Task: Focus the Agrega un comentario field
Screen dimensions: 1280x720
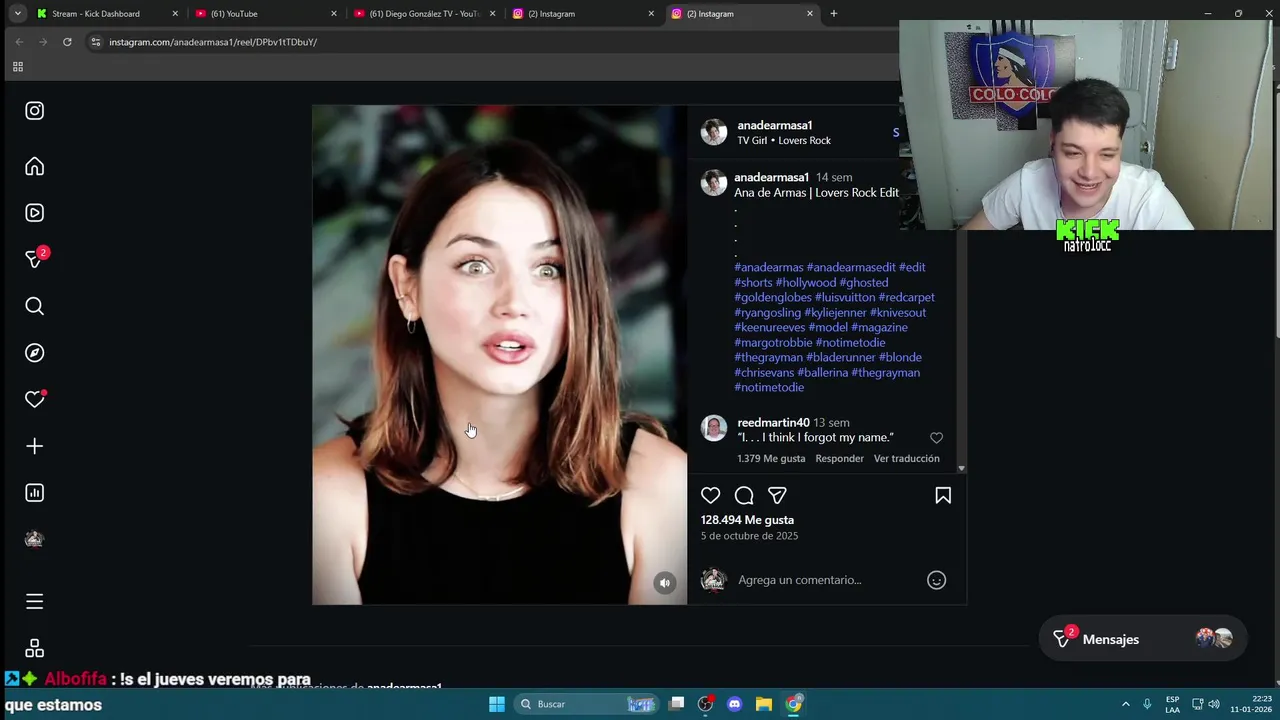Action: pyautogui.click(x=828, y=580)
